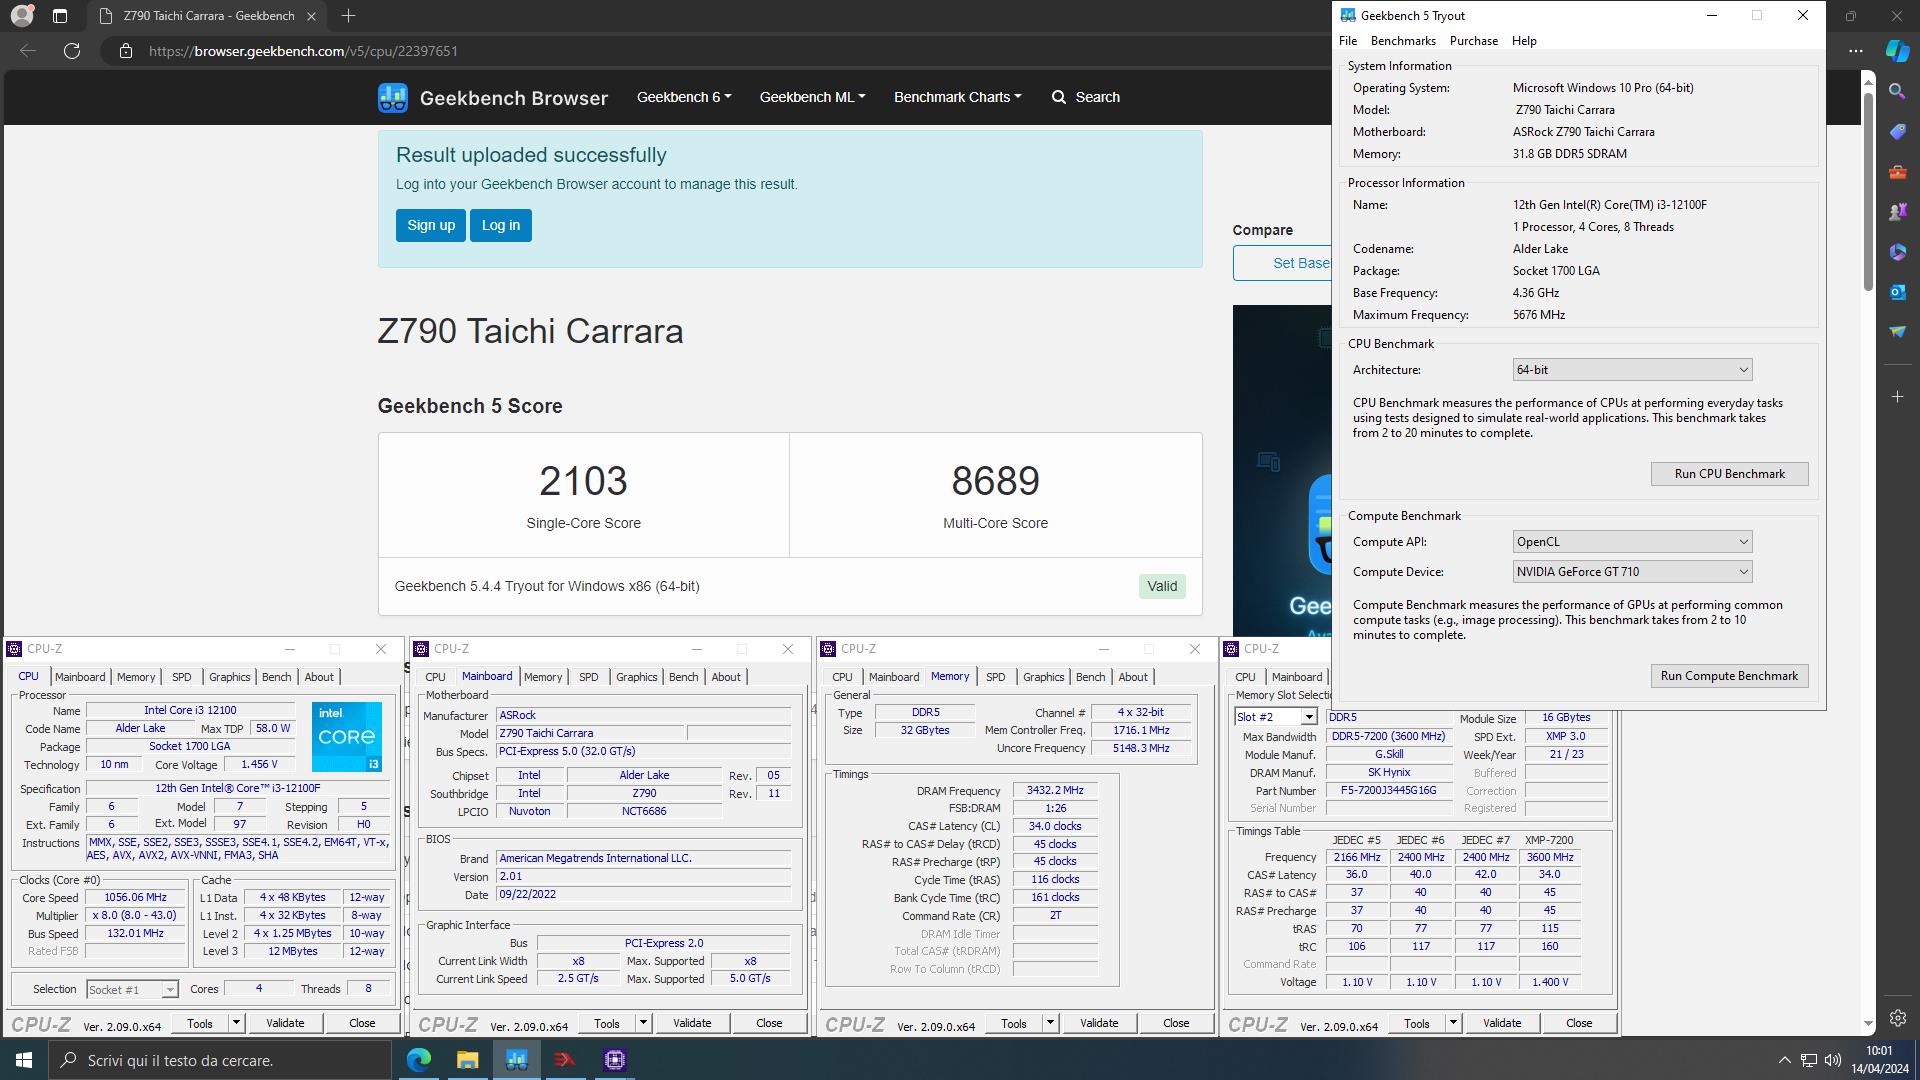Switch to Graphics tab in CPU-Z Mainboard window
The width and height of the screenshot is (1920, 1080).
tap(636, 677)
